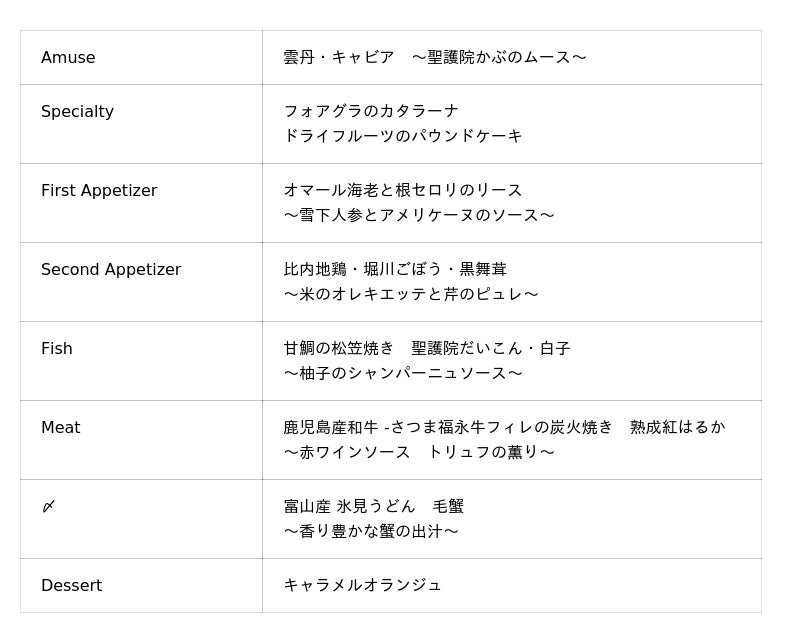Select the 比内地鶏・堀川ごぼう・黒舞茸 line
800x643 pixels.
coord(395,269)
